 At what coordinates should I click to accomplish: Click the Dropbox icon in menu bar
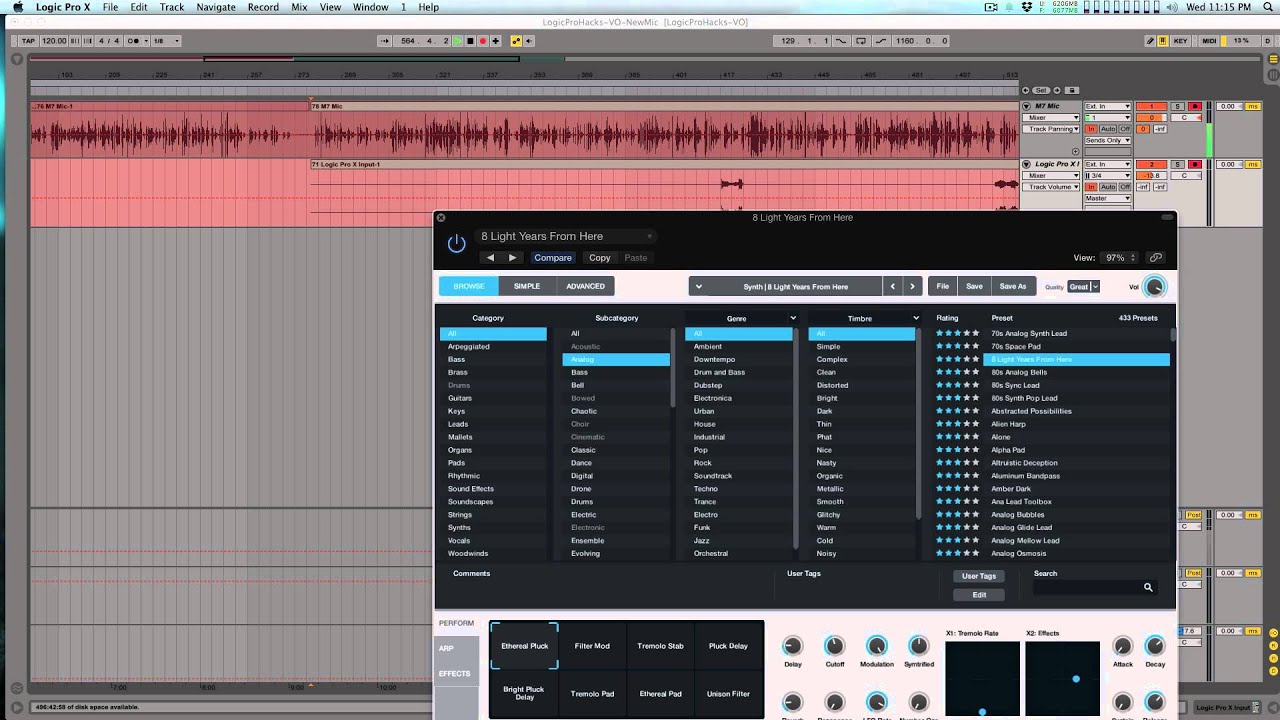click(x=1026, y=7)
